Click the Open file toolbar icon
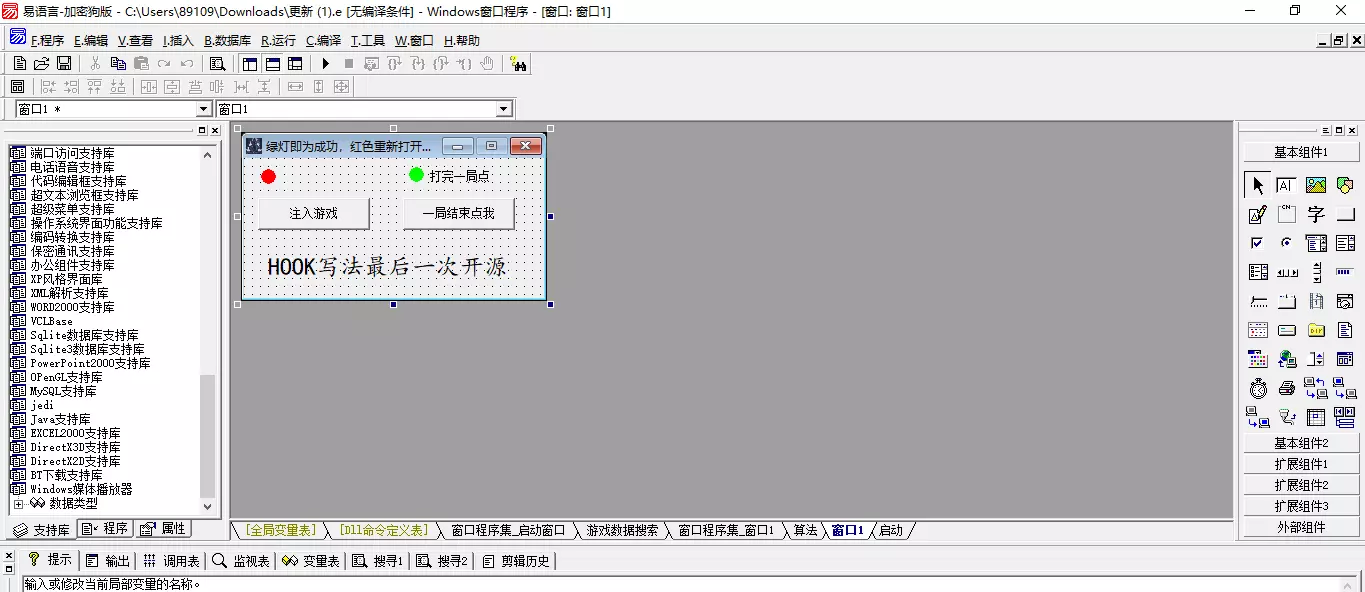 pos(41,64)
